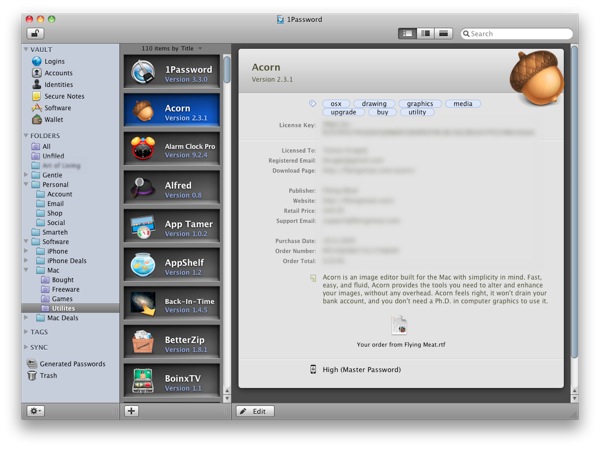Expand the Gentle folder
The image size is (600, 449).
click(x=26, y=175)
